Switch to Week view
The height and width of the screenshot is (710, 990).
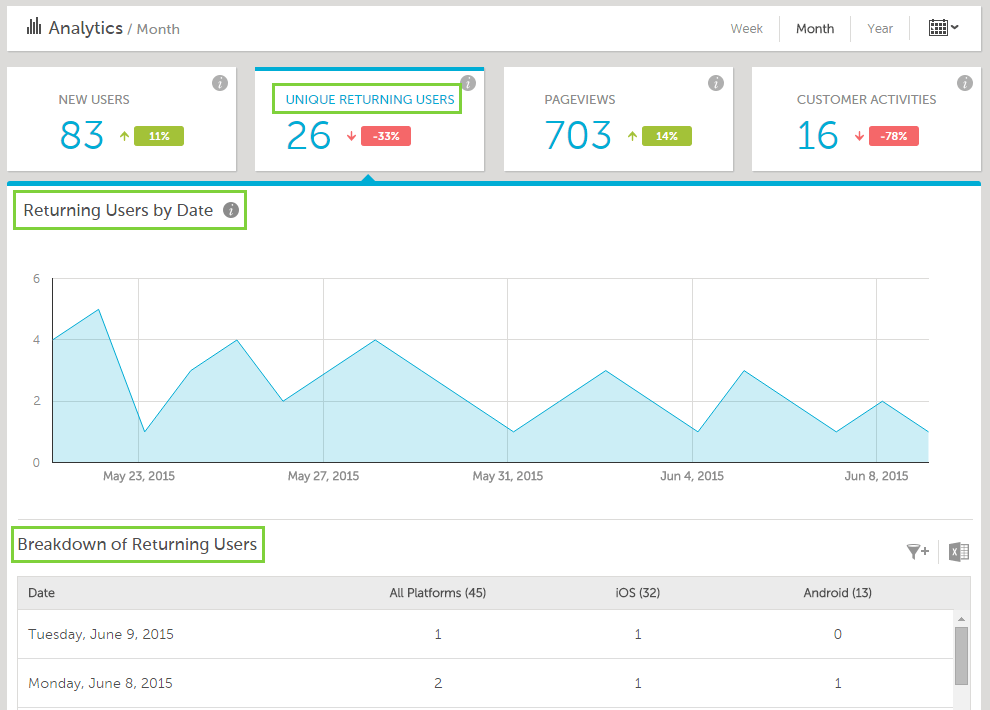point(746,28)
